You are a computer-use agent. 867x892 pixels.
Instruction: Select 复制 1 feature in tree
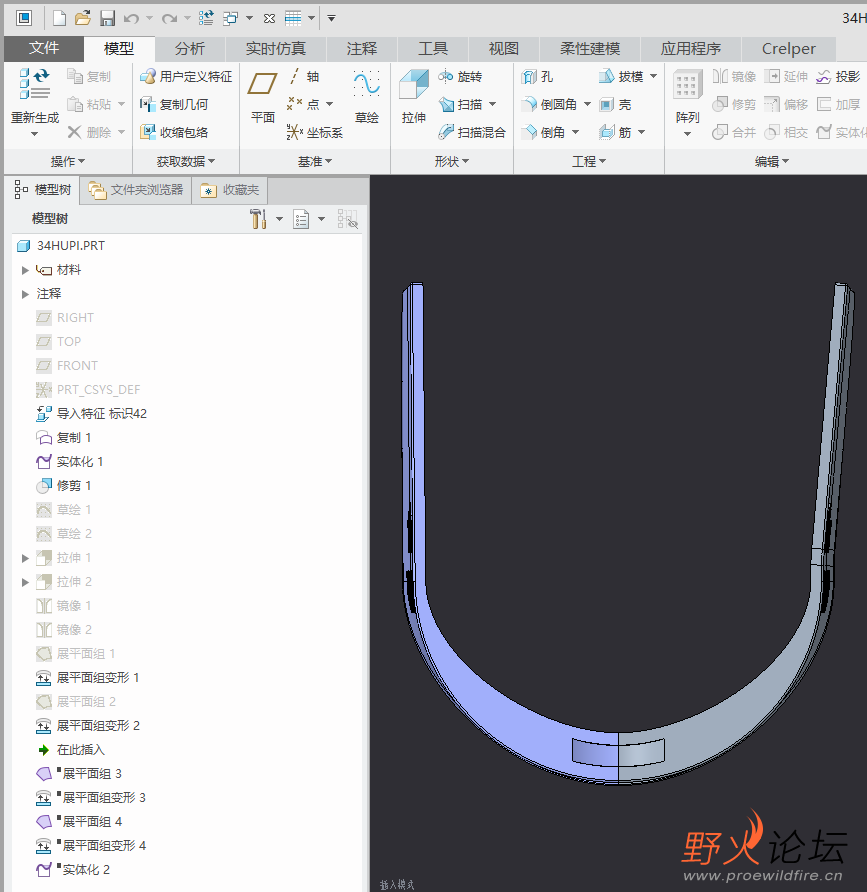coord(64,437)
